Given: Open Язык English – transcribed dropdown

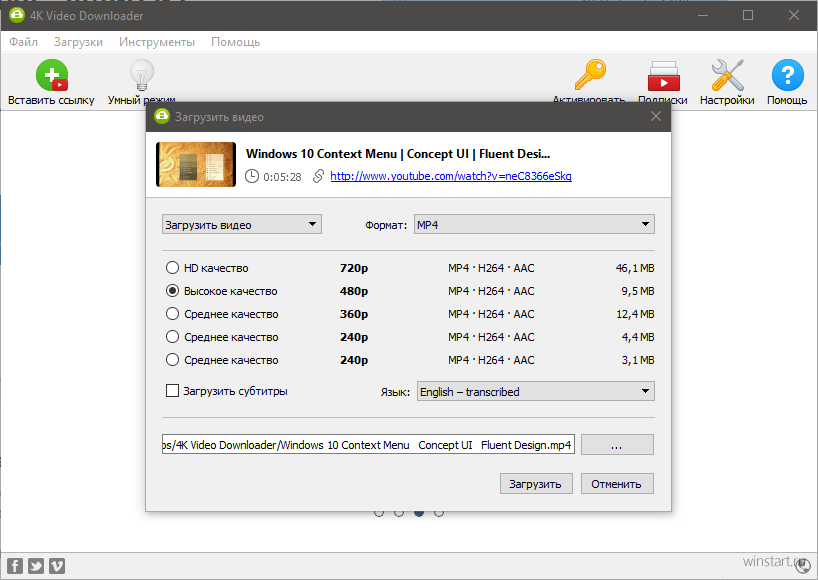Looking at the screenshot, I should pyautogui.click(x=536, y=391).
